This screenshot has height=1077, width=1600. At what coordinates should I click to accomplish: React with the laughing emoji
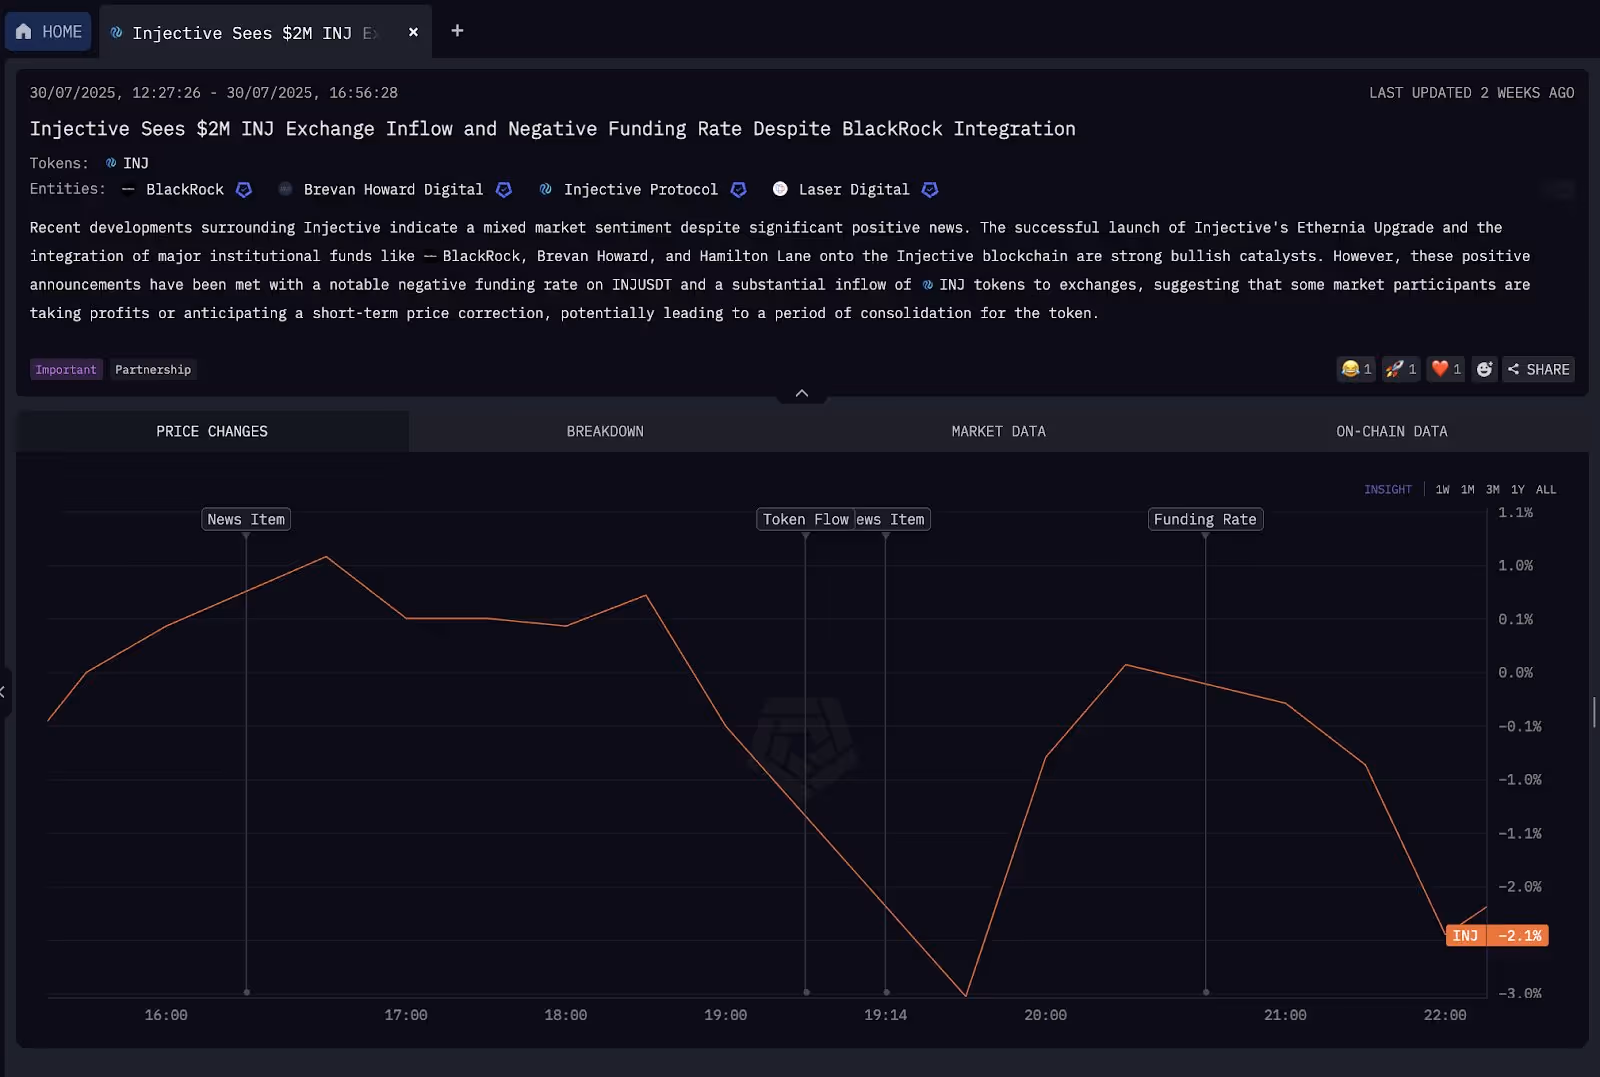[x=1356, y=369]
